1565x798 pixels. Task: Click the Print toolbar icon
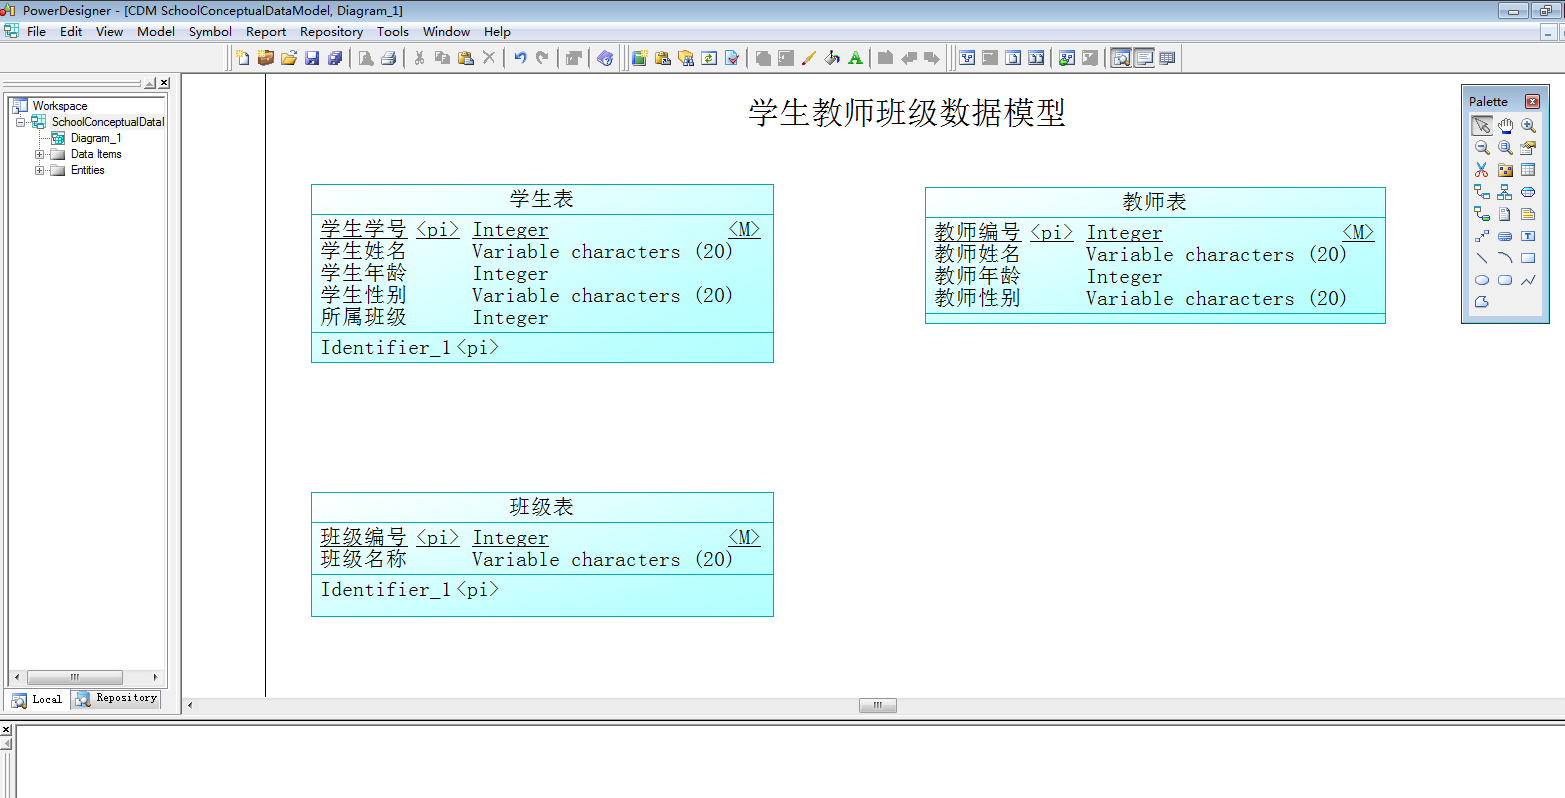coord(389,58)
